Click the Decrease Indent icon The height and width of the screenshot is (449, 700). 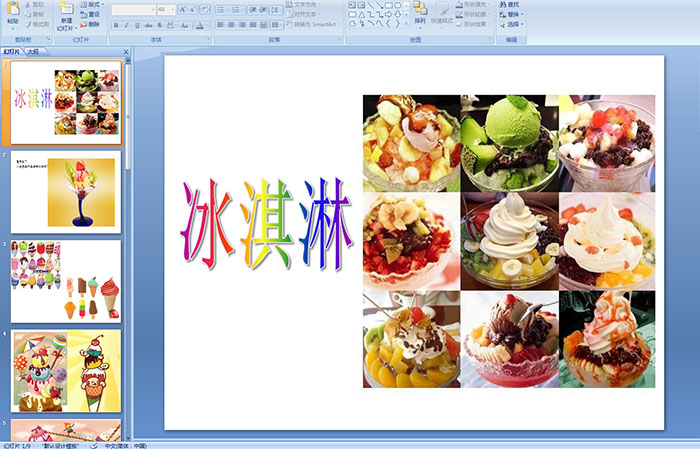[253, 10]
